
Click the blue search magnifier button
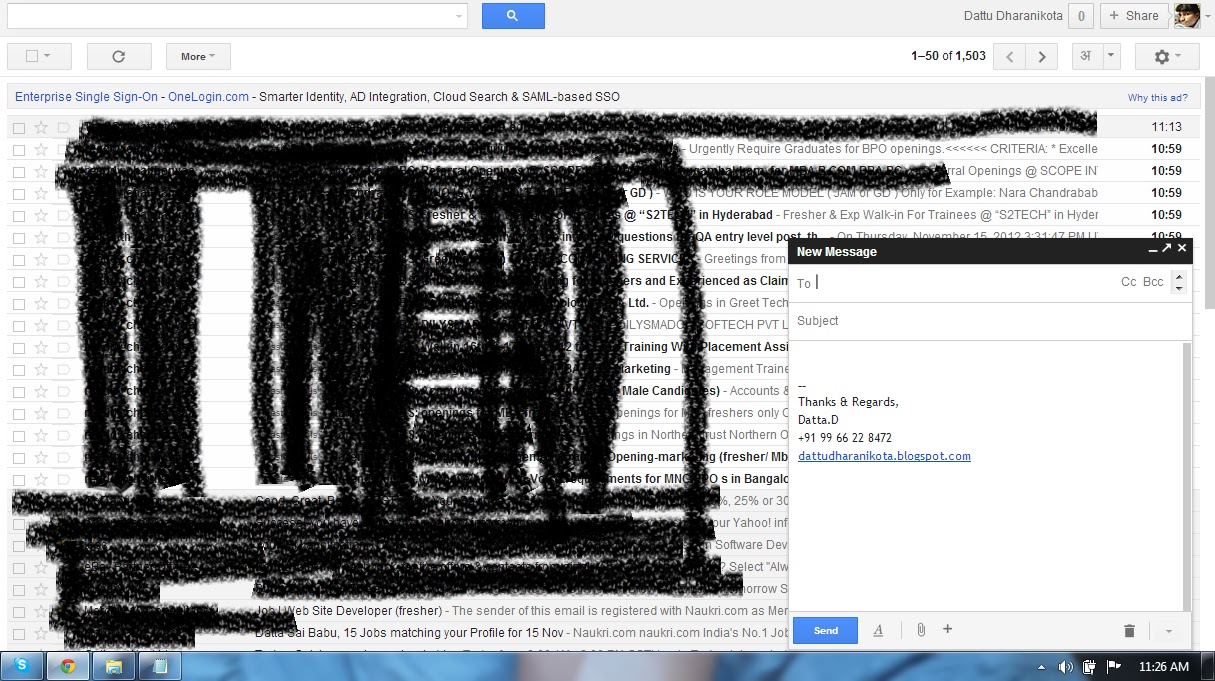513,16
